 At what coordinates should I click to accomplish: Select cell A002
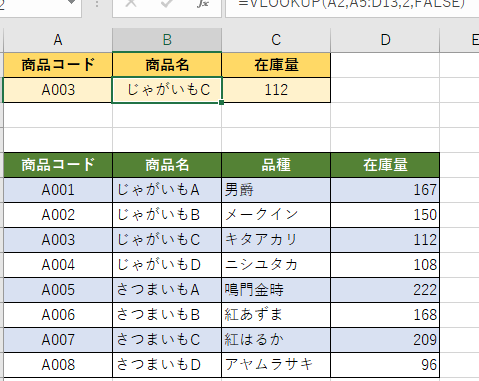coord(58,215)
